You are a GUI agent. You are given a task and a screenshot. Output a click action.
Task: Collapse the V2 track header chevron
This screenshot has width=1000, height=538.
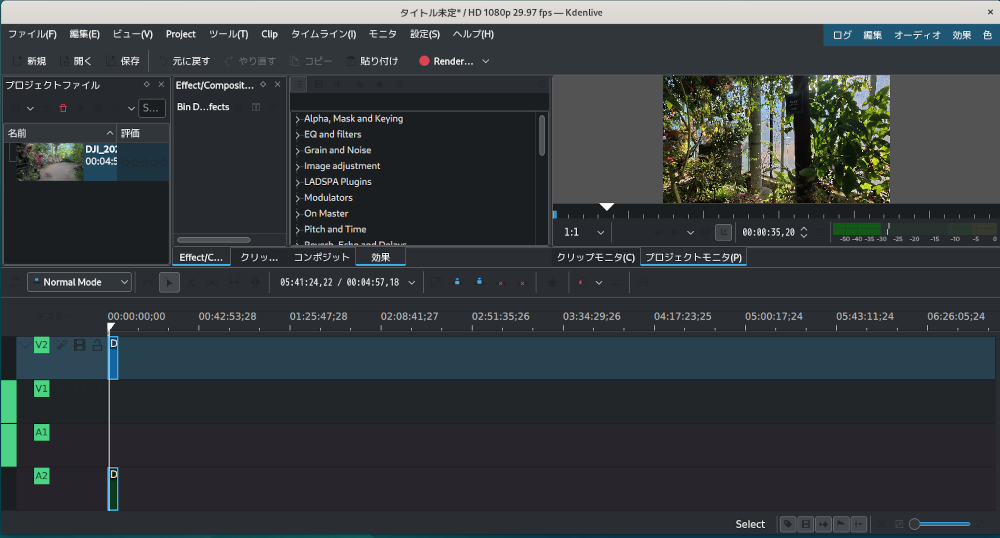pos(25,345)
